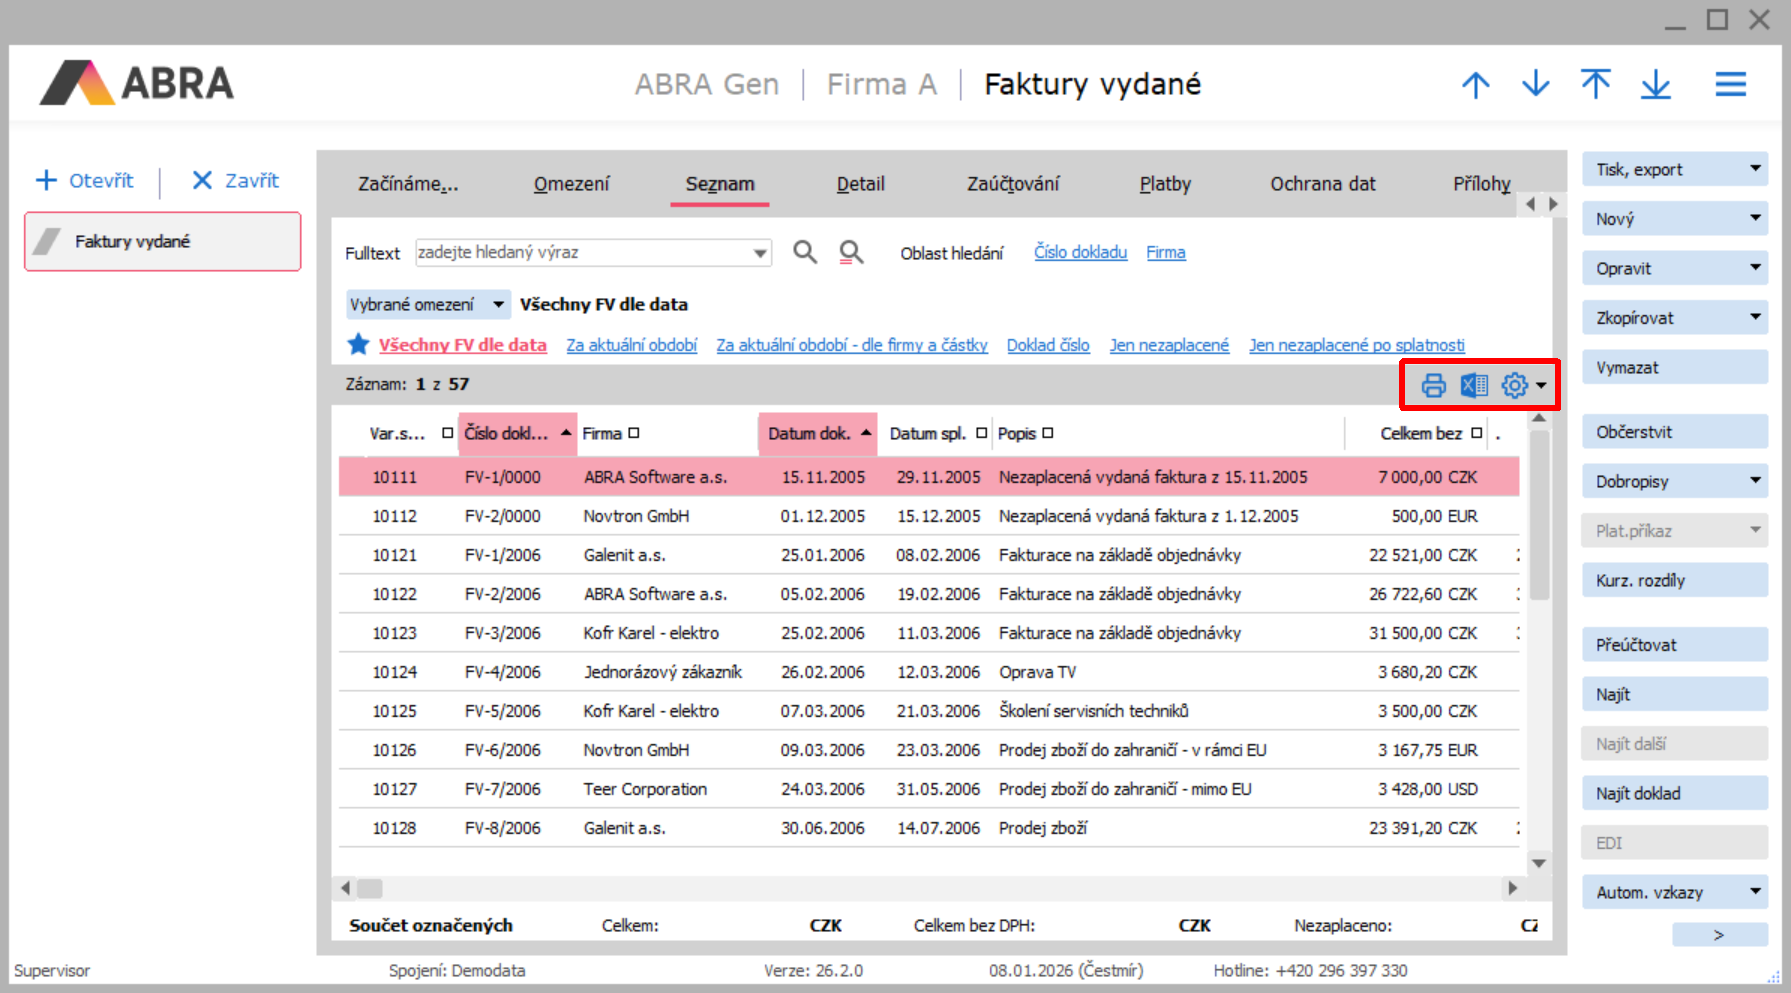Toggle the Firma column sort box

click(x=634, y=433)
